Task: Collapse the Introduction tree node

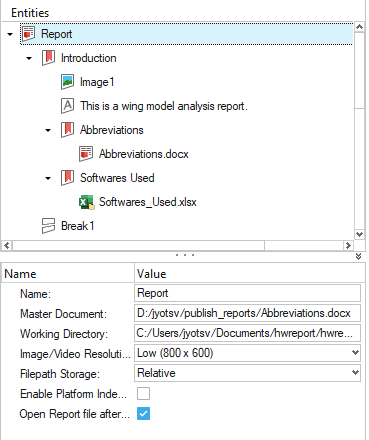Action: 29,58
